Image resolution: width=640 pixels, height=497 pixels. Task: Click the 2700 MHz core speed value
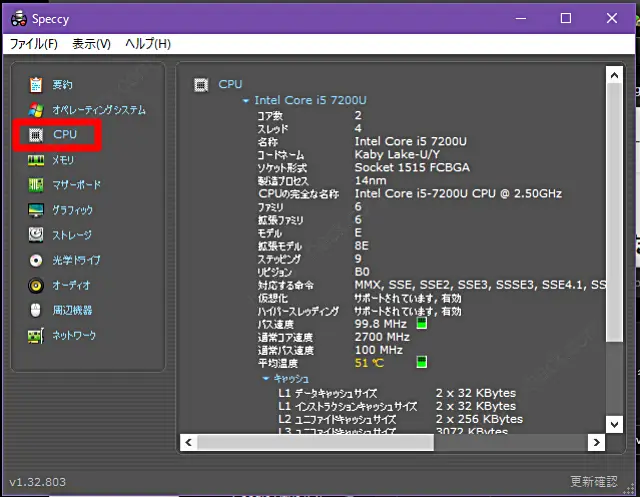pyautogui.click(x=382, y=337)
